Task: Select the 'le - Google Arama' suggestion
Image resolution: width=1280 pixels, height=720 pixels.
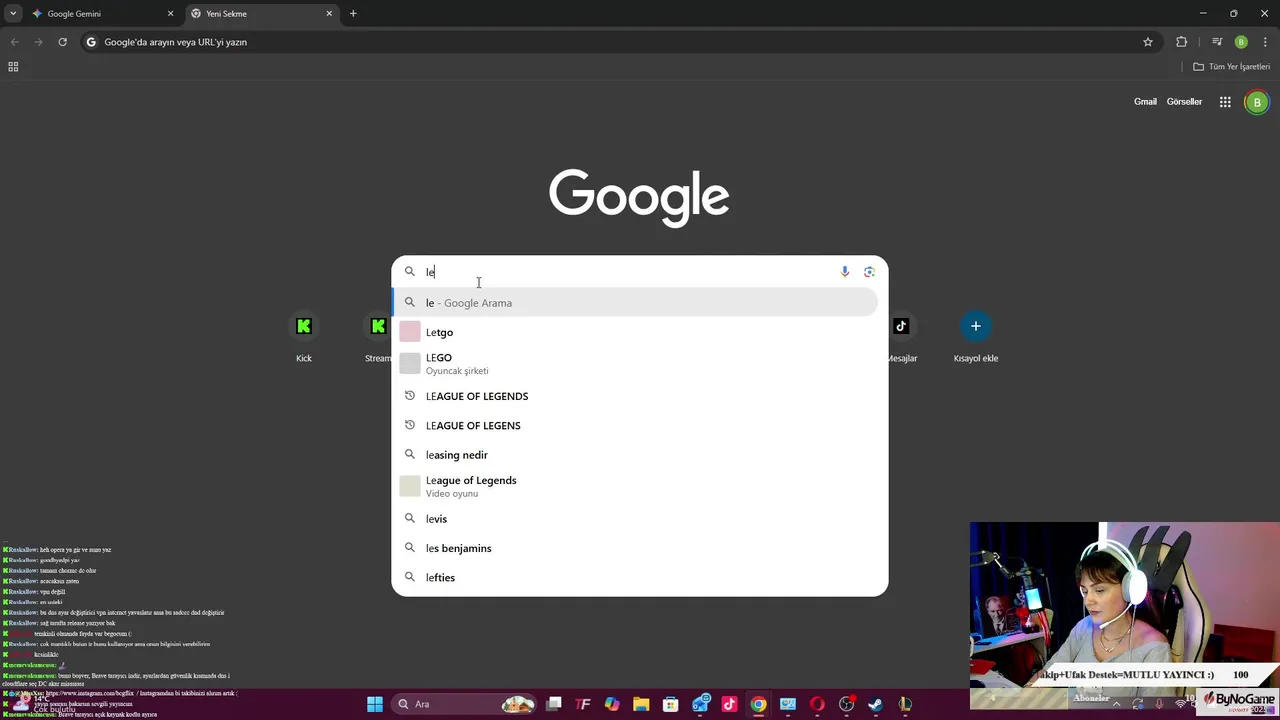Action: pos(635,303)
